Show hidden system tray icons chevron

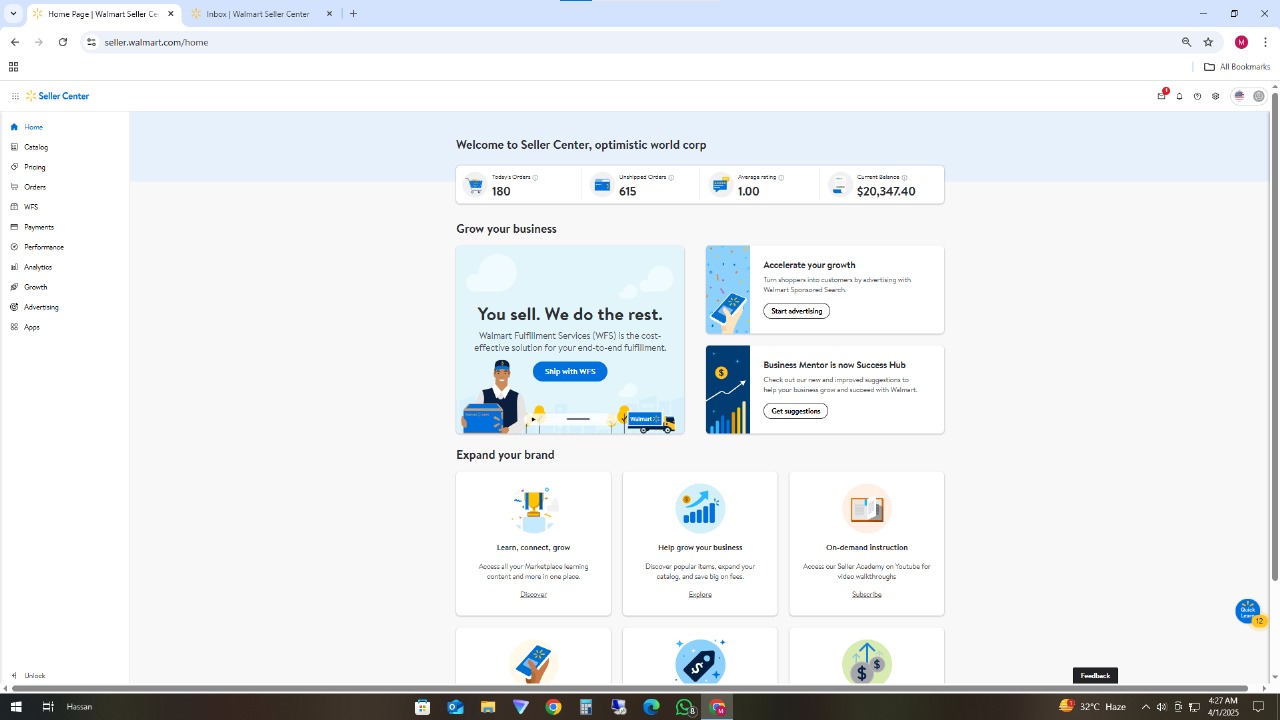pyautogui.click(x=1145, y=707)
